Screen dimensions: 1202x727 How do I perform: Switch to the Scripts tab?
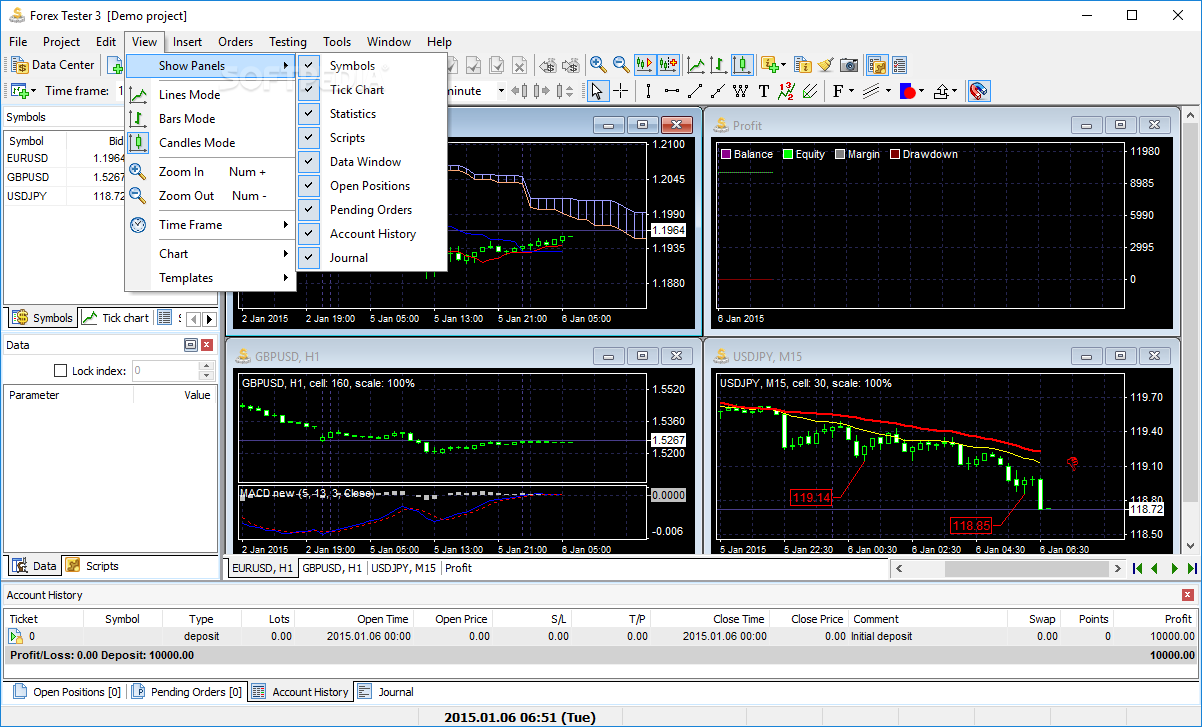(x=92, y=566)
